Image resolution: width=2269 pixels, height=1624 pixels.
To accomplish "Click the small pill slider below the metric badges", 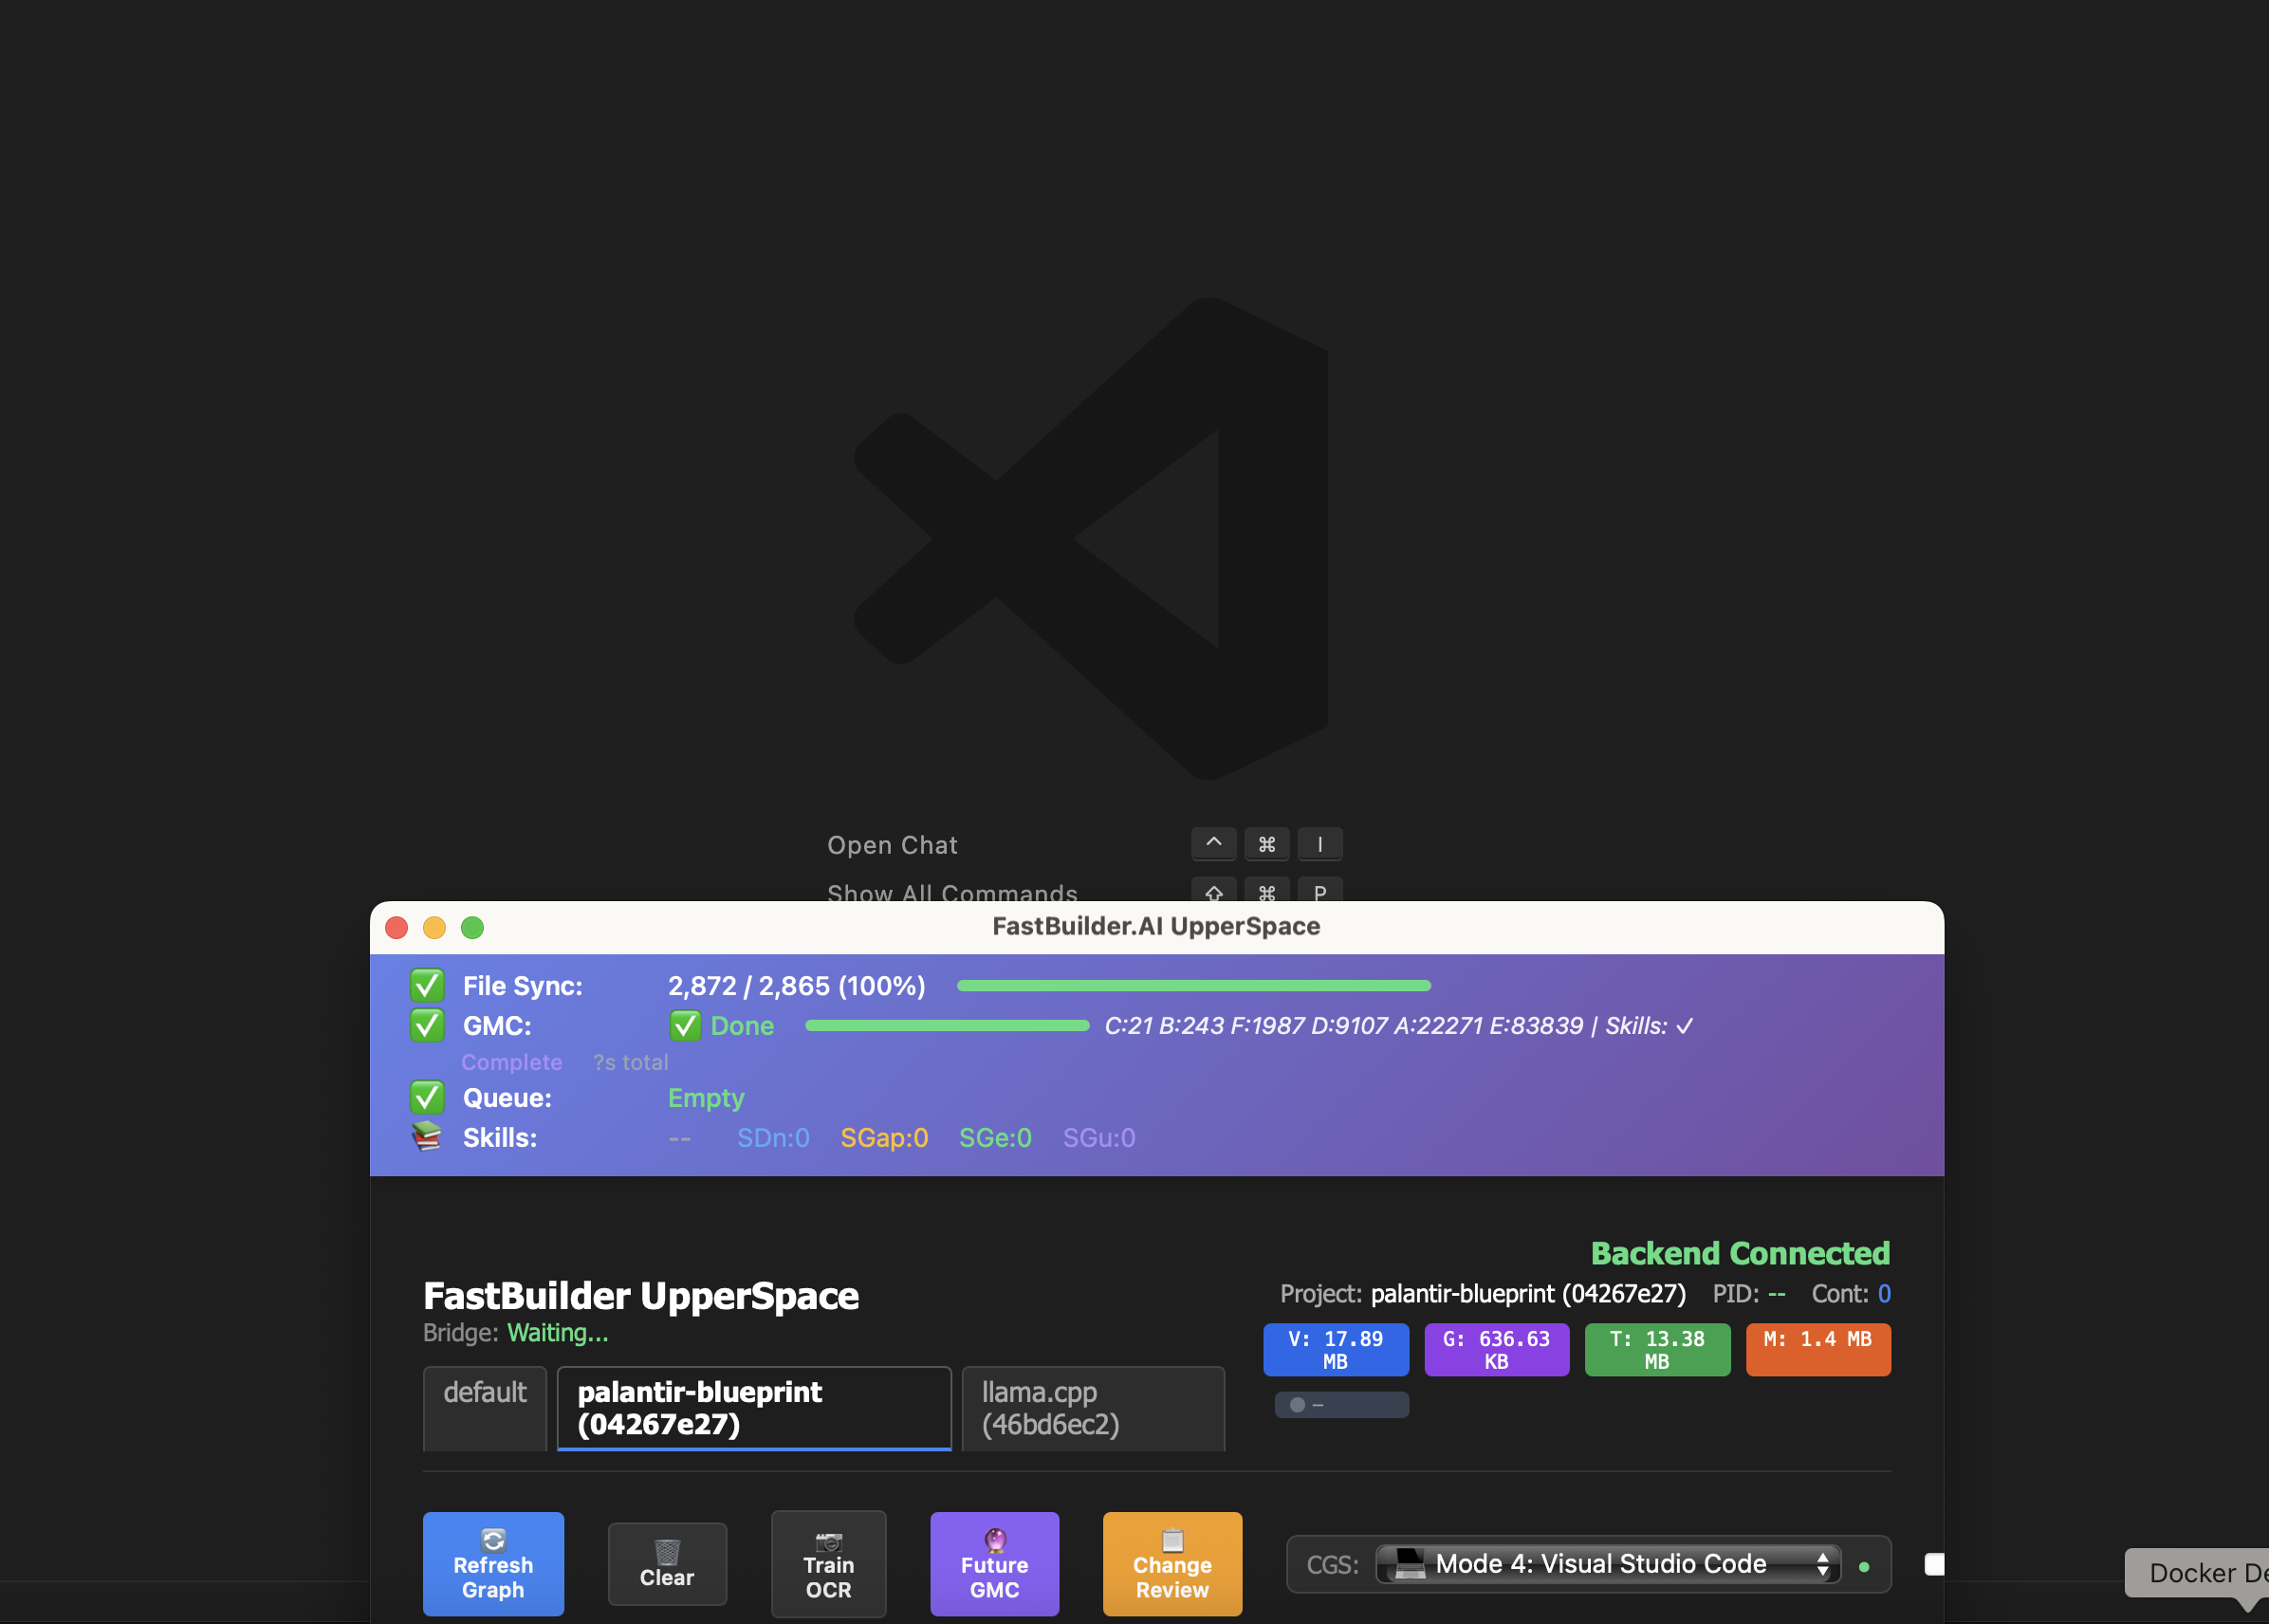I will 1341,1404.
